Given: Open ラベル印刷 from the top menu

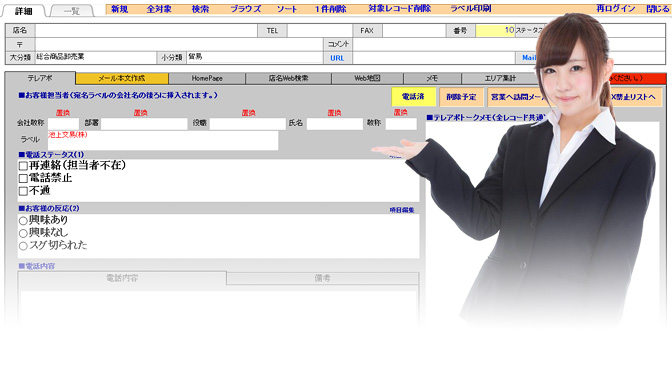Looking at the screenshot, I should [471, 9].
